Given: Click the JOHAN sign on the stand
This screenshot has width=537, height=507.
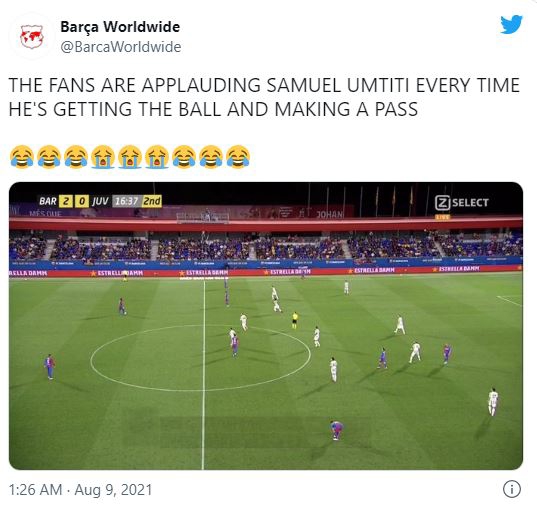Looking at the screenshot, I should click(x=329, y=214).
